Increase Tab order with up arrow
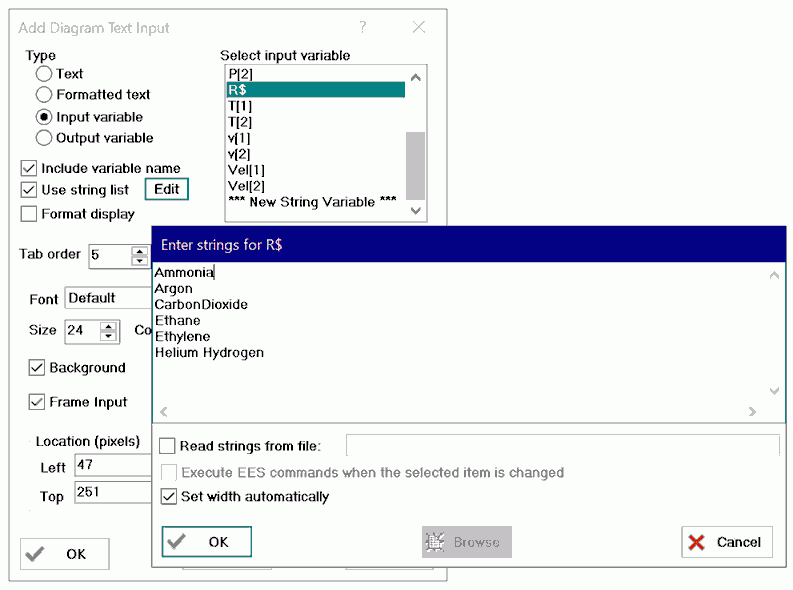The width and height of the screenshot is (793, 590). click(x=140, y=250)
